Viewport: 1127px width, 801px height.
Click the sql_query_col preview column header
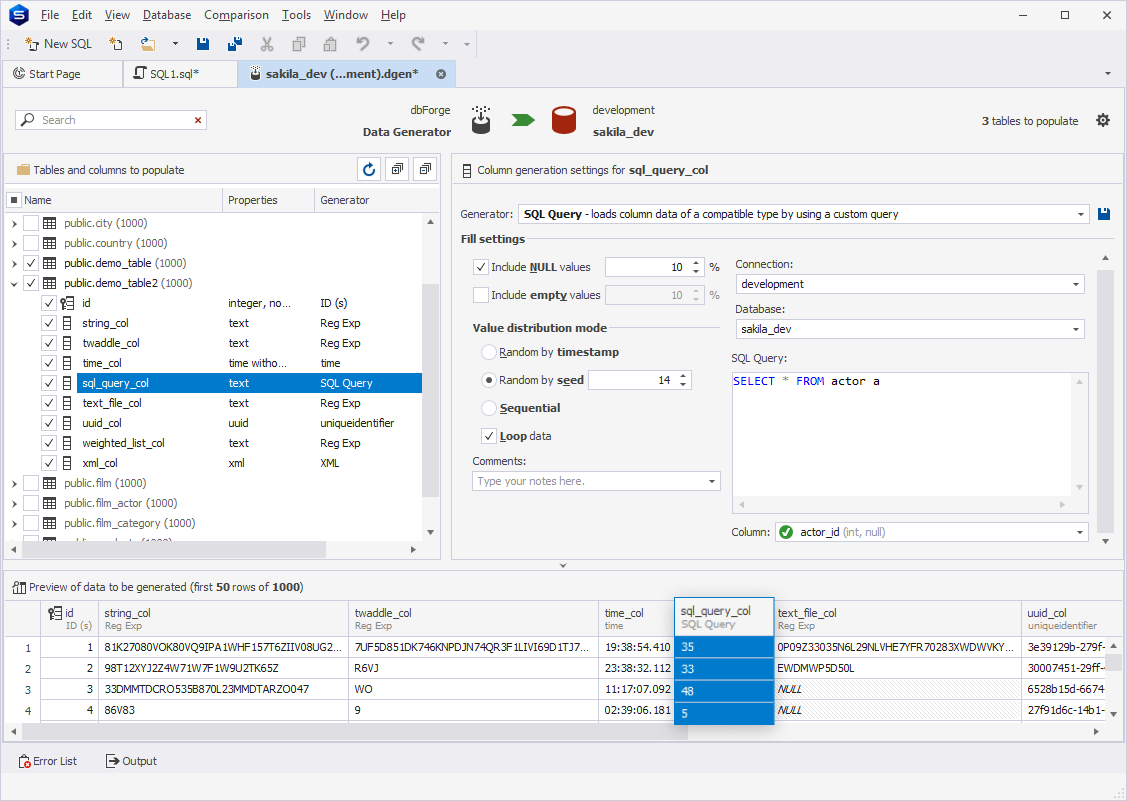724,617
